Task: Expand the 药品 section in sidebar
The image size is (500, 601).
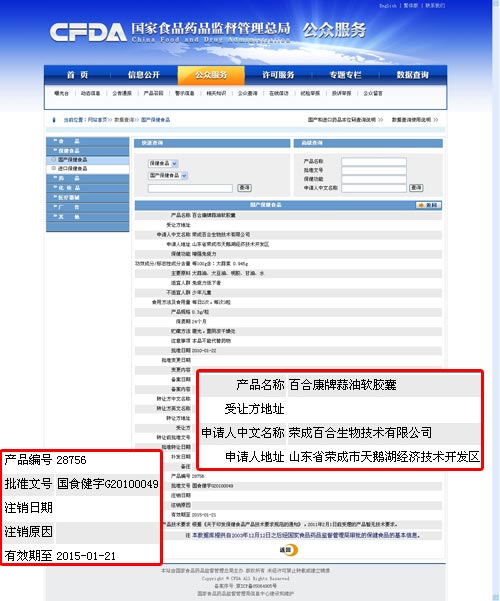Action: tap(87, 178)
